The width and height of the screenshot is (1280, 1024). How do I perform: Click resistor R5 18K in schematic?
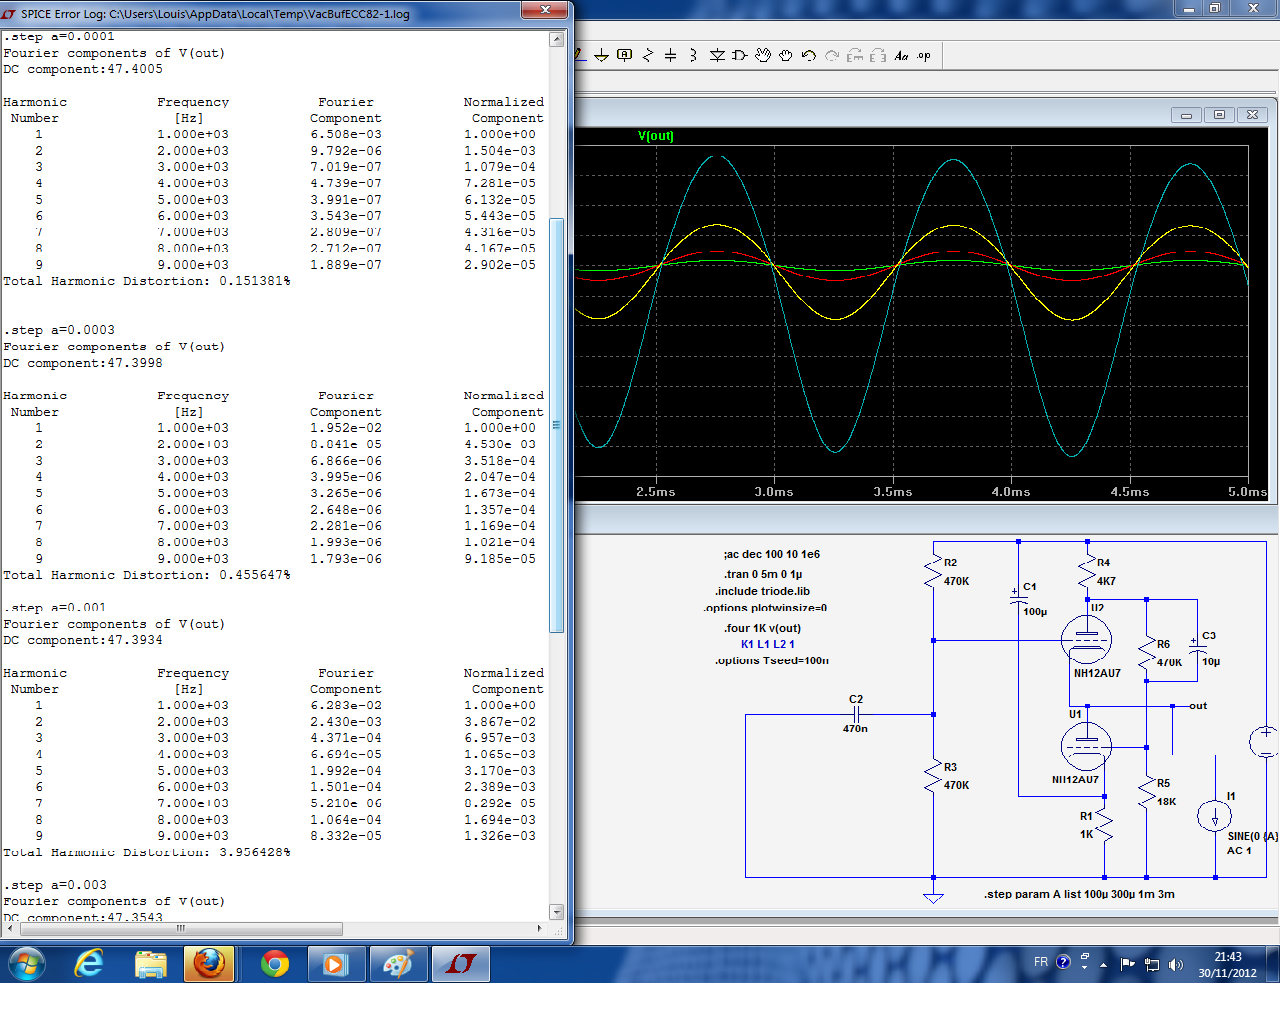coord(1147,792)
